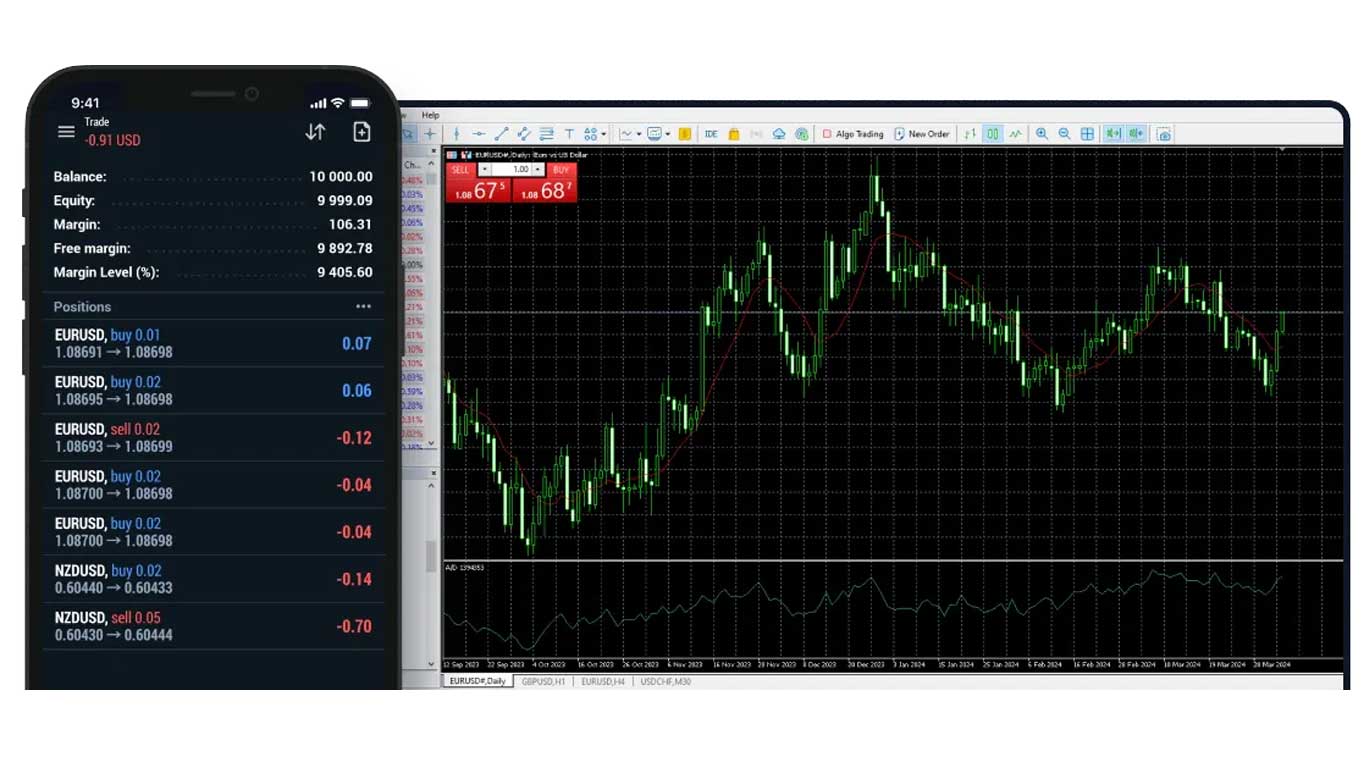Open the Positions options via the ellipsis

pyautogui.click(x=363, y=306)
